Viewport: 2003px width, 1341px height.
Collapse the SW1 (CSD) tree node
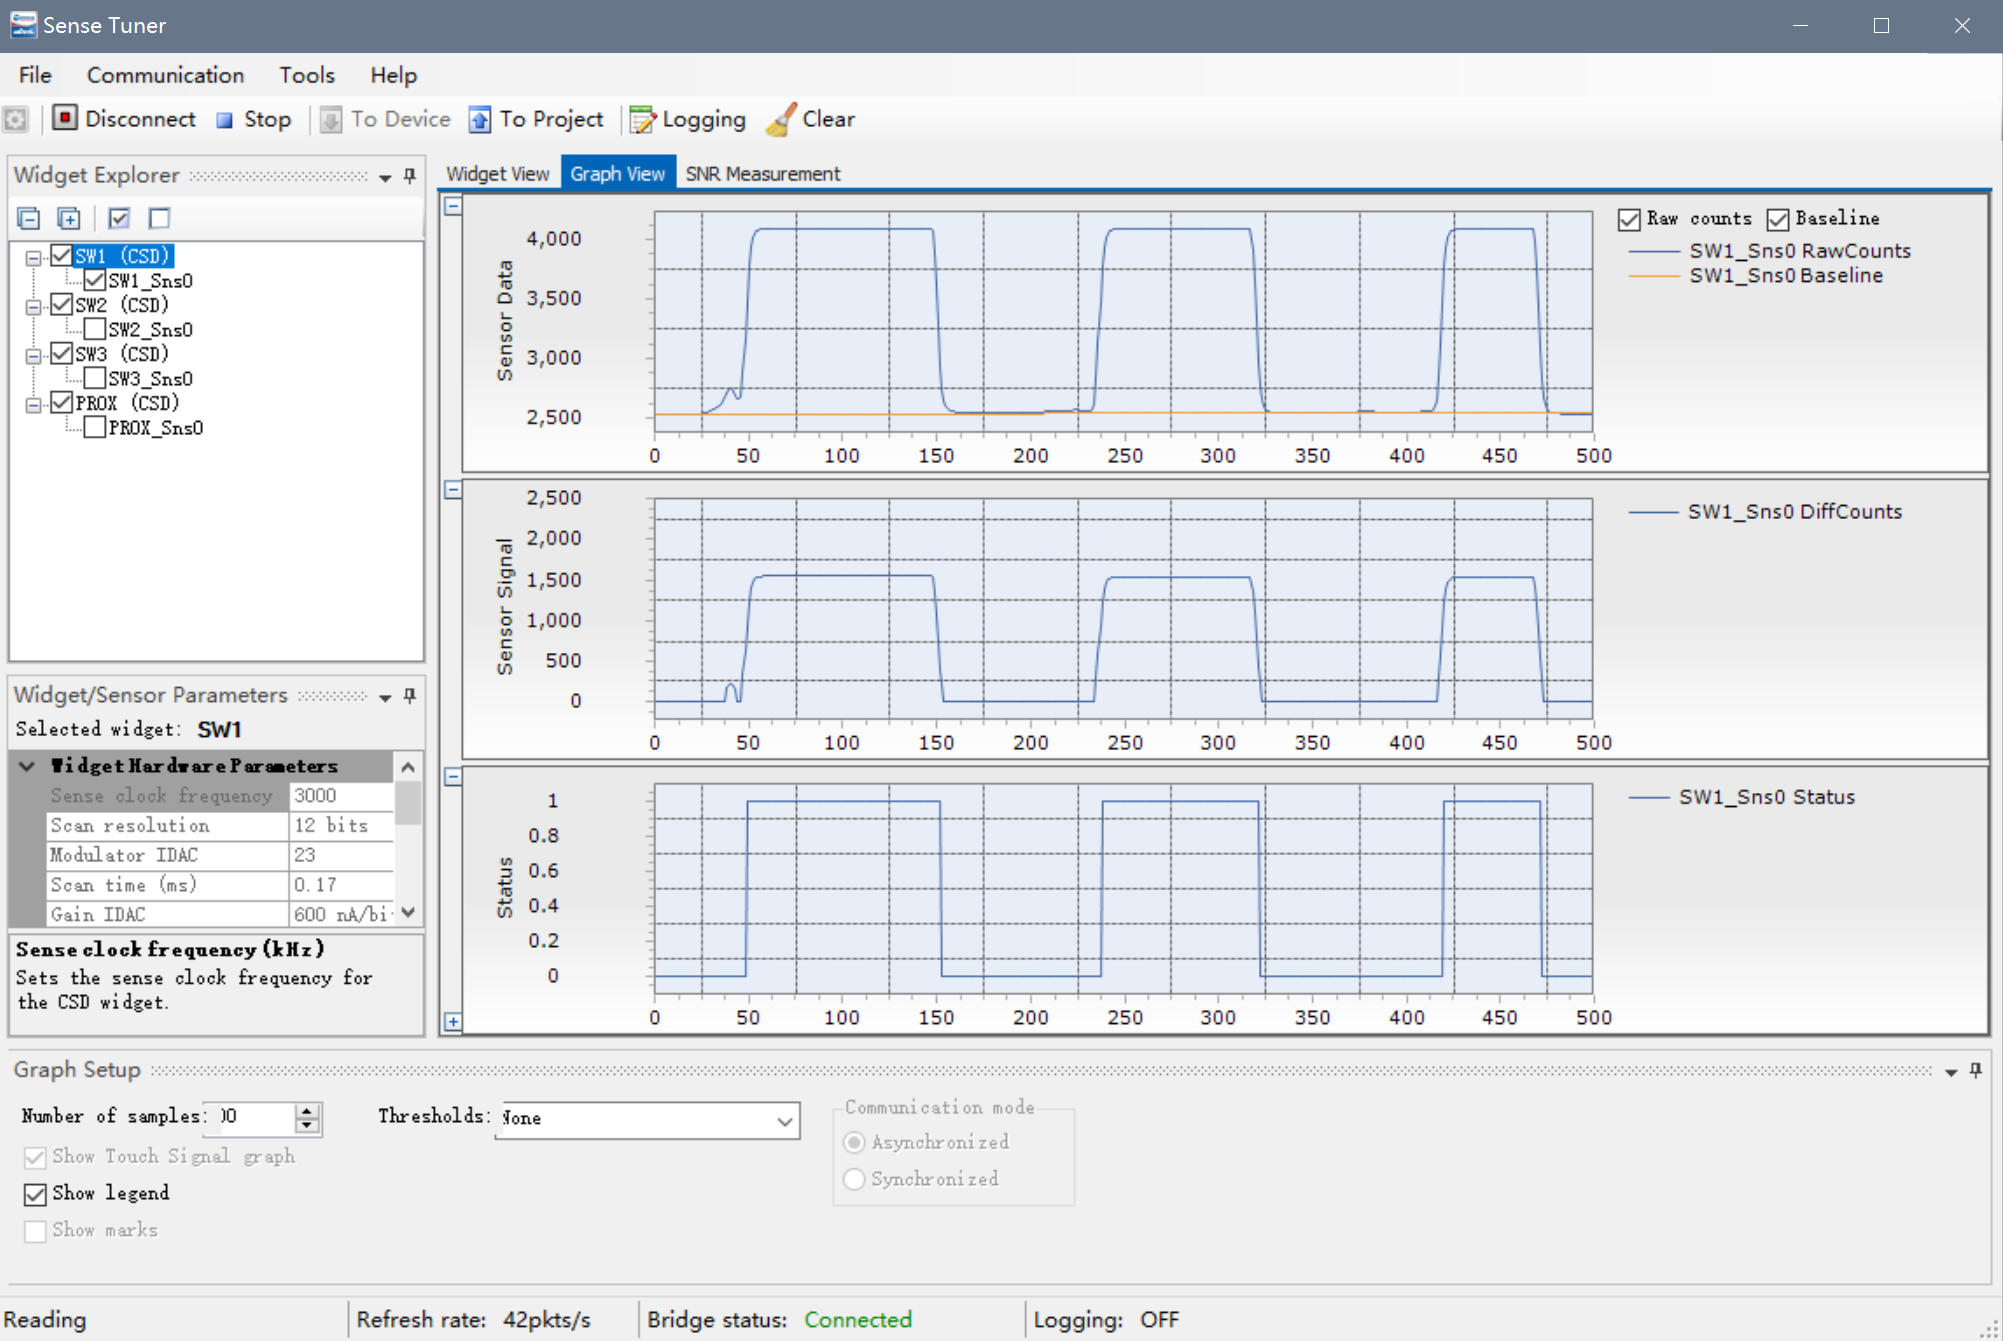coord(33,258)
